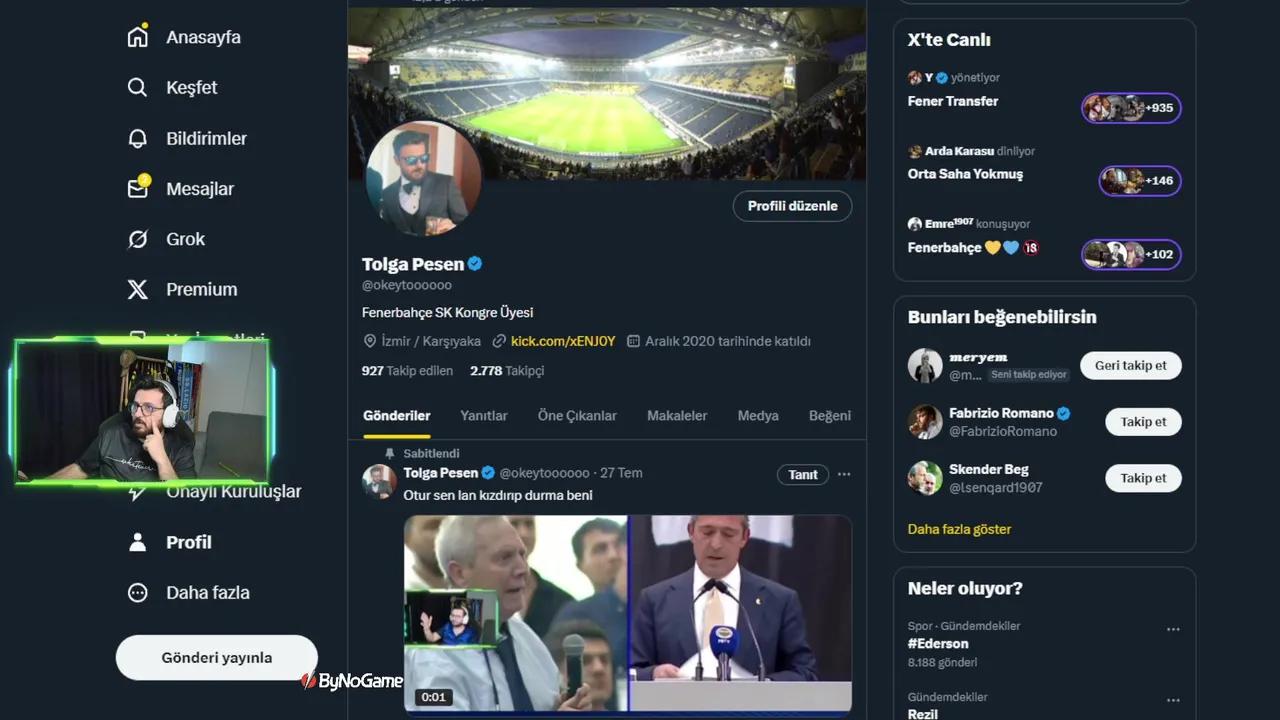Open the Anasayfa home icon
This screenshot has width=1280, height=720.
point(138,37)
